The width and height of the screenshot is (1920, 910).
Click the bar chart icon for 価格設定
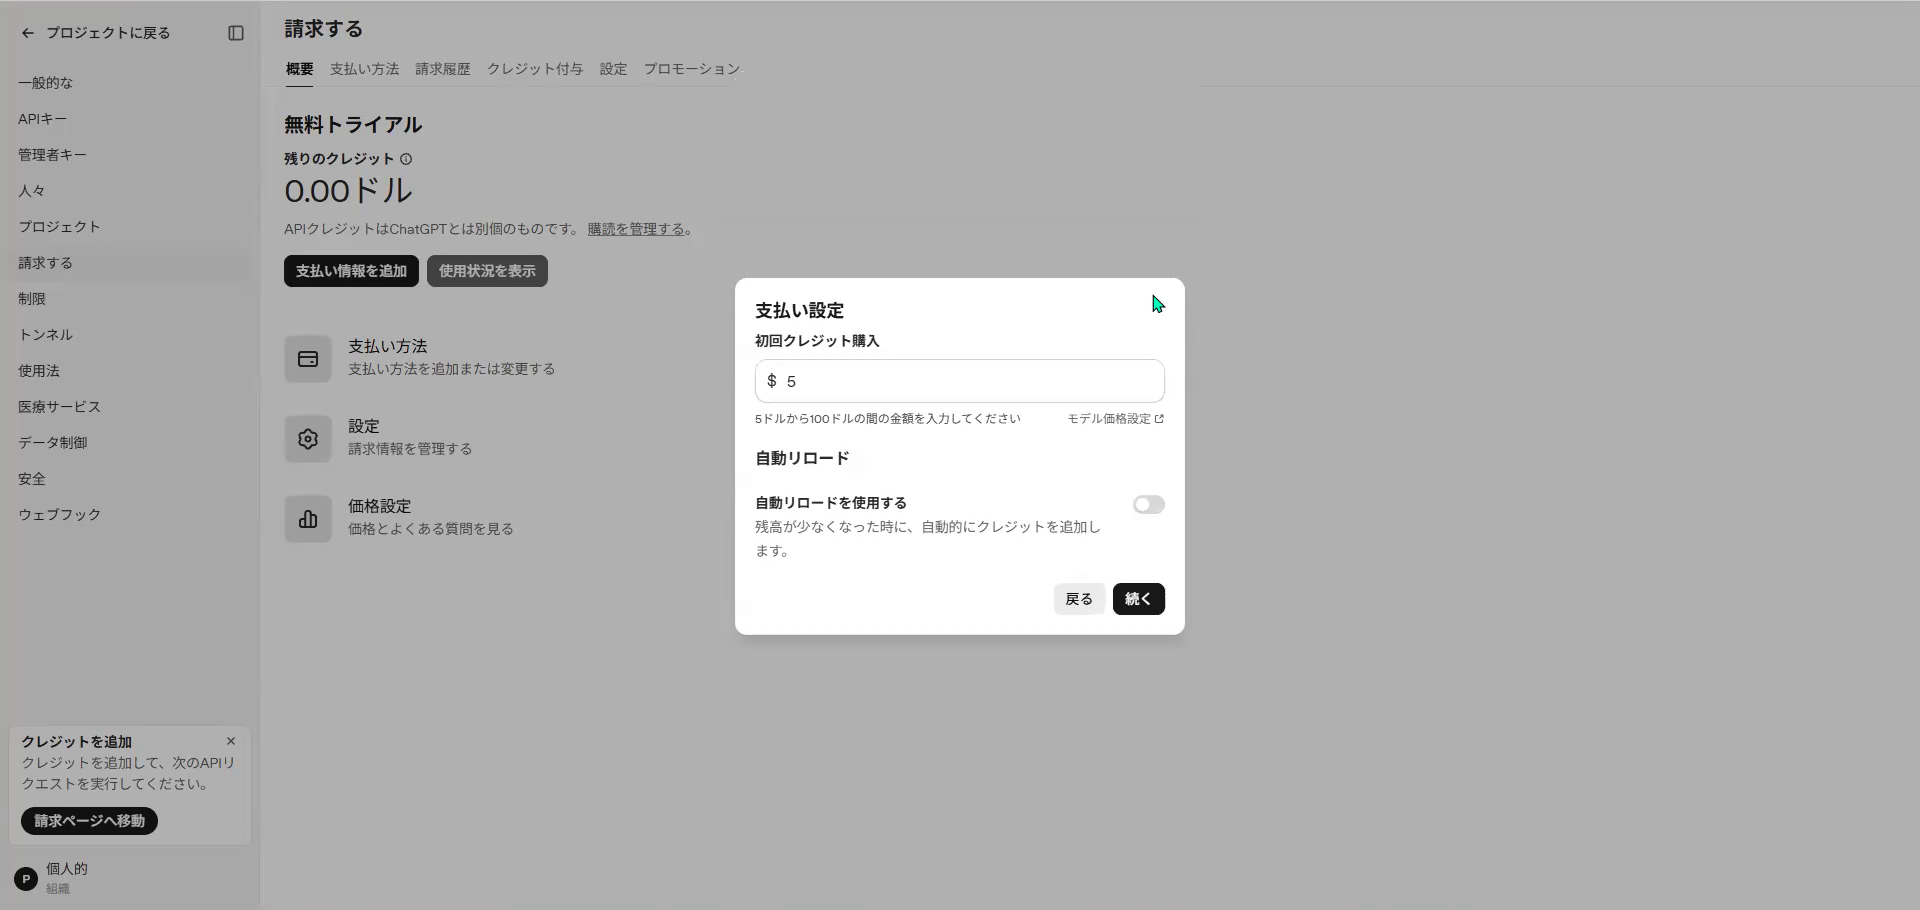coord(308,519)
